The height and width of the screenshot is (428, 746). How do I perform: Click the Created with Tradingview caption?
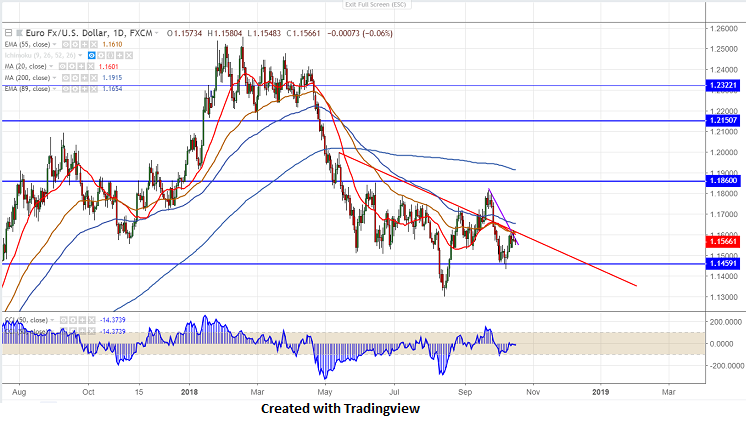point(341,409)
